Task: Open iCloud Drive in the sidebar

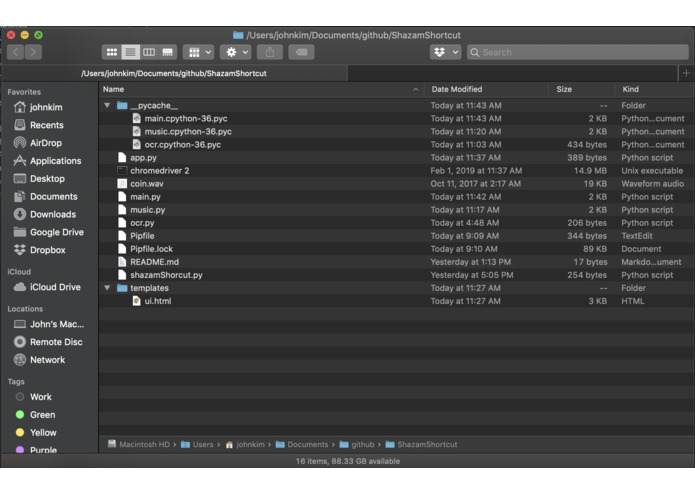Action: [55, 287]
